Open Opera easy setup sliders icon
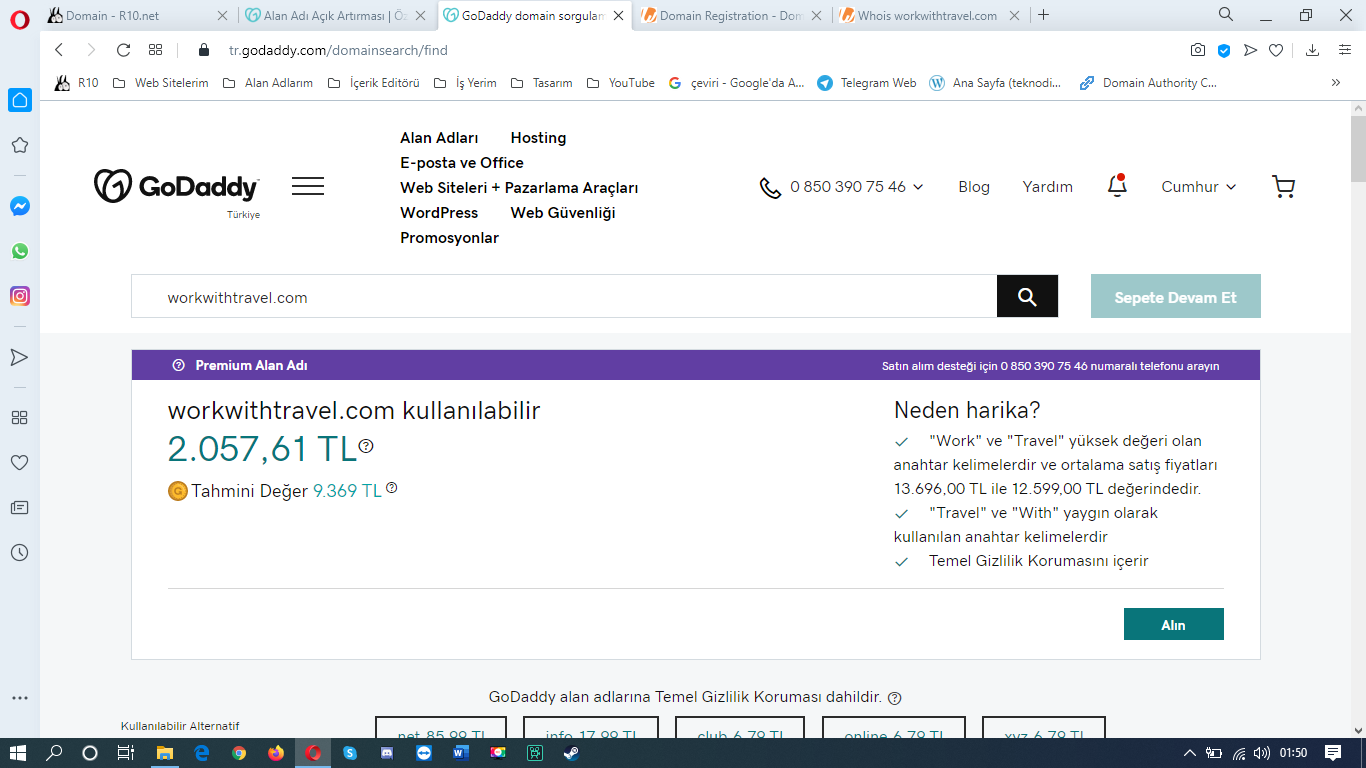This screenshot has height=768, width=1366. pos(1345,50)
